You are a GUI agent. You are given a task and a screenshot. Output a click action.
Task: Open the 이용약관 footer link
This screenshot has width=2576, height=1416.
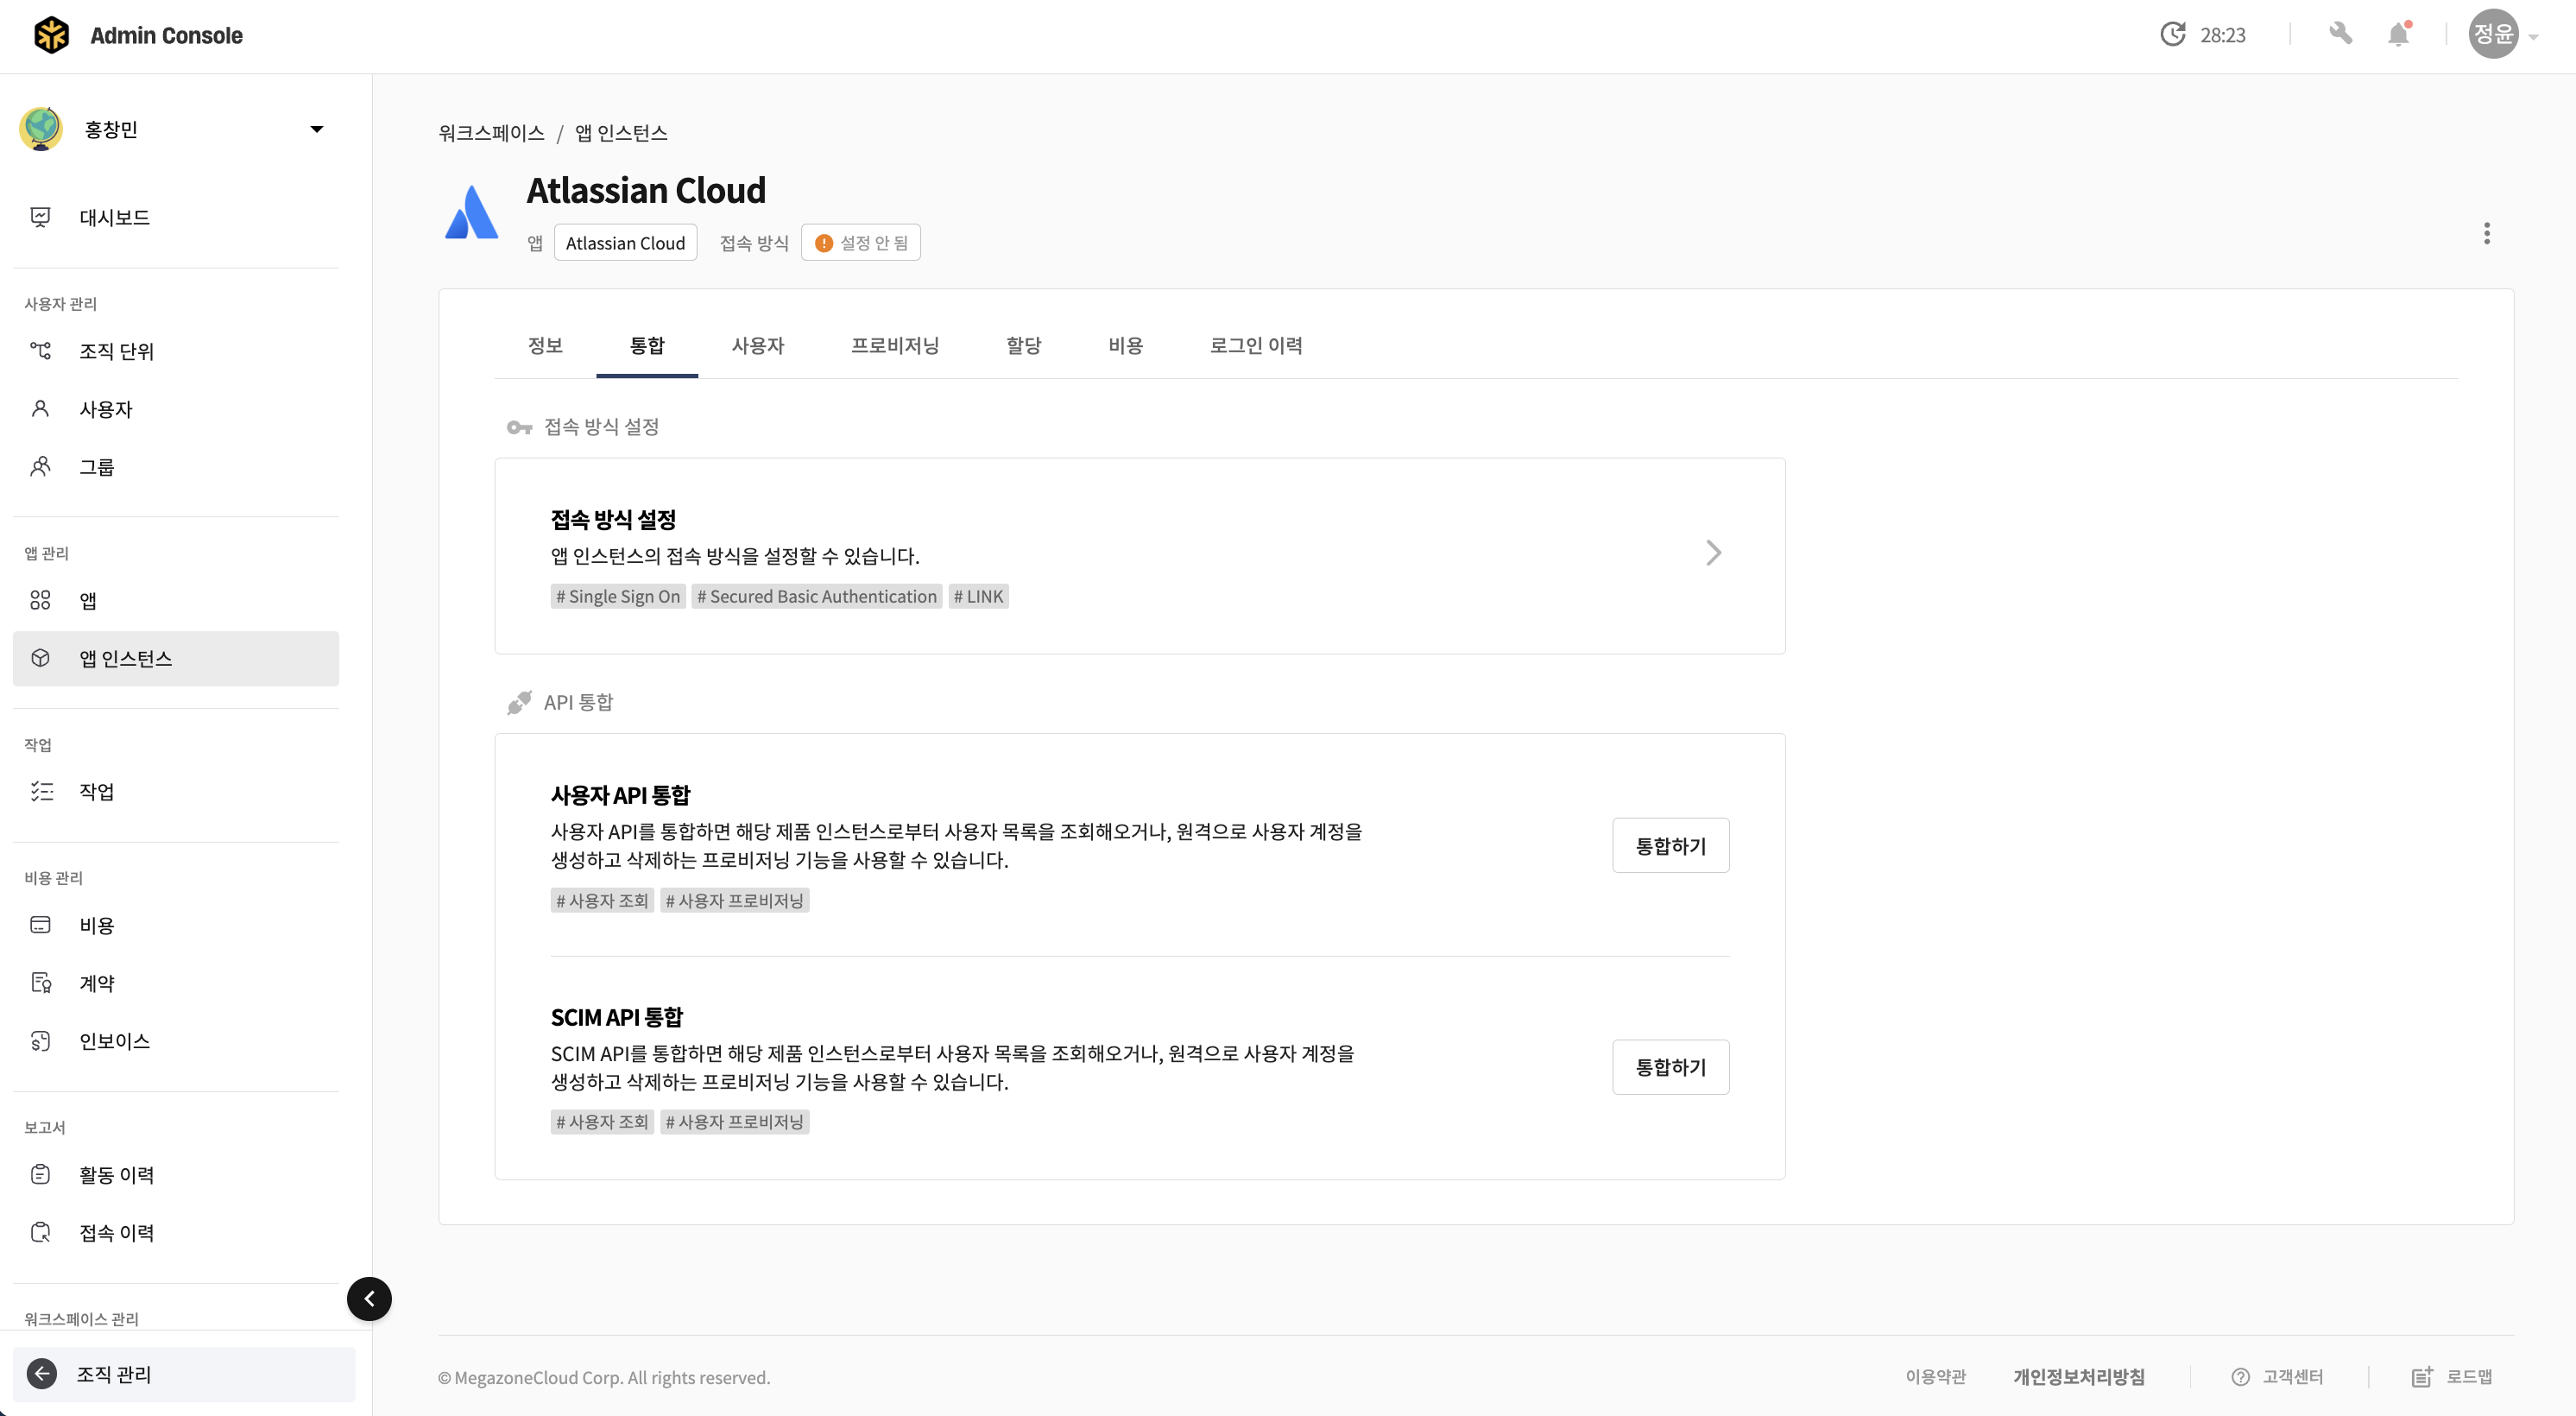[1935, 1377]
